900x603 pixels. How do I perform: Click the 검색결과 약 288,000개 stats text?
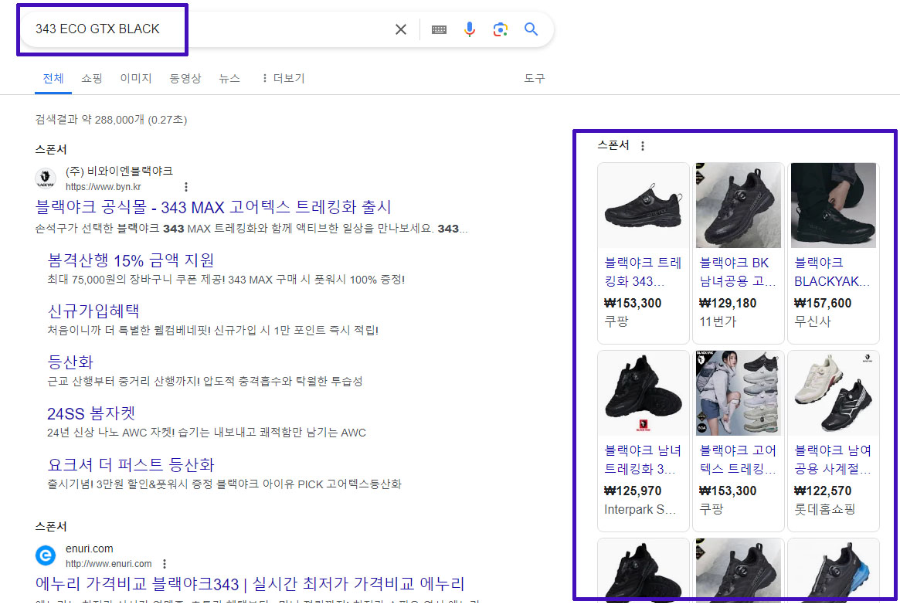point(111,120)
